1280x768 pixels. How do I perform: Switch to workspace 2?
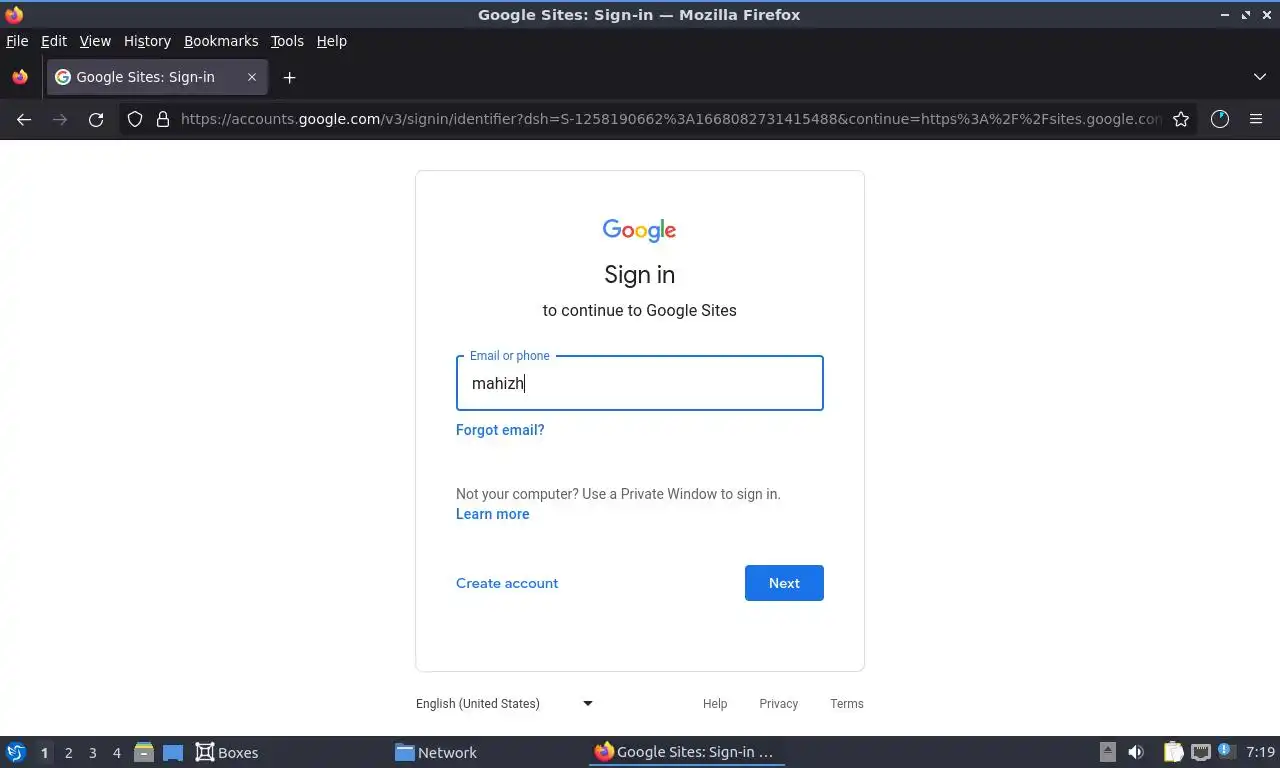(x=68, y=753)
